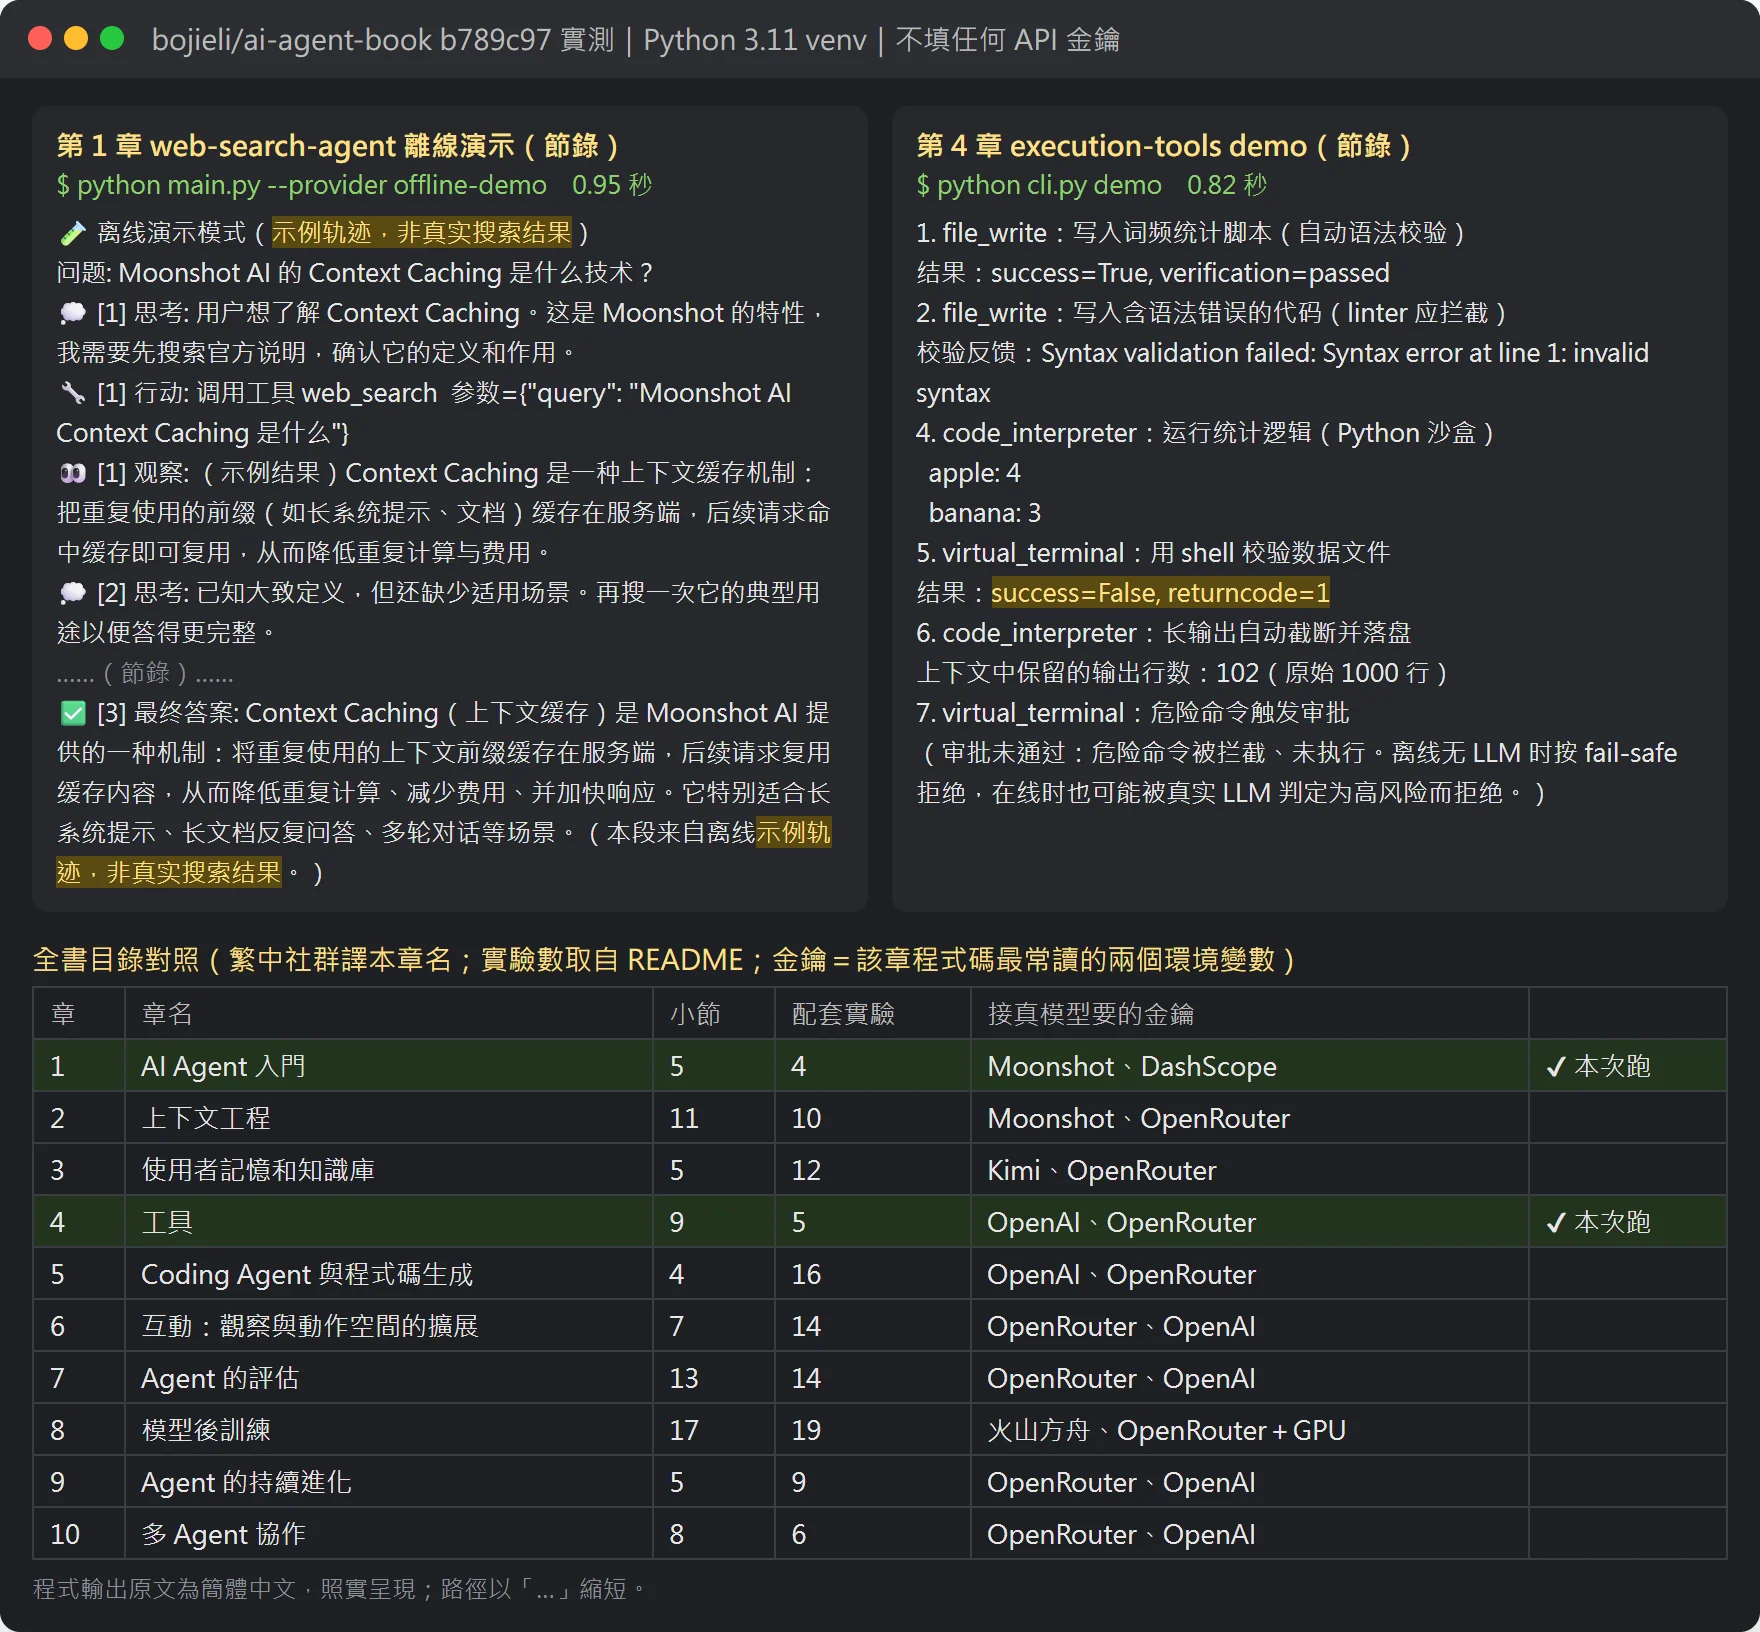Click the heading 第 1 章 web-search-agent 離線演示
This screenshot has width=1760, height=1632.
click(337, 146)
